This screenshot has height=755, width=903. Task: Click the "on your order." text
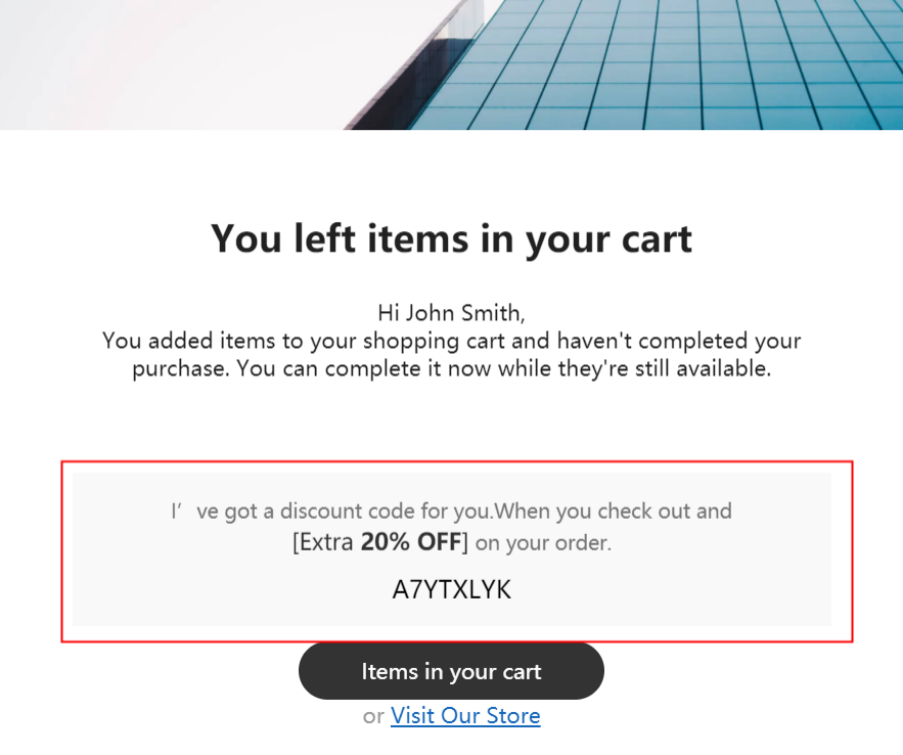click(x=543, y=542)
